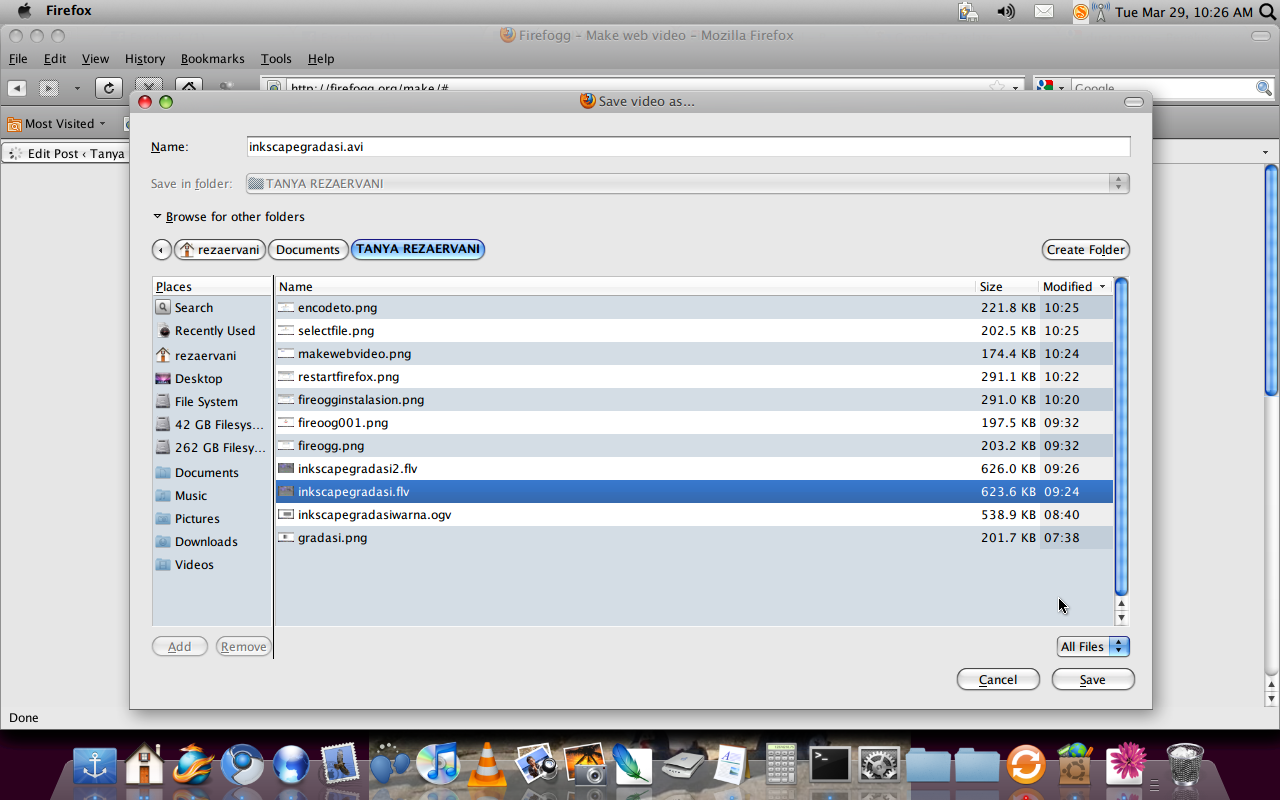
Task: Launch the music player disc icon in dock
Action: click(438, 765)
